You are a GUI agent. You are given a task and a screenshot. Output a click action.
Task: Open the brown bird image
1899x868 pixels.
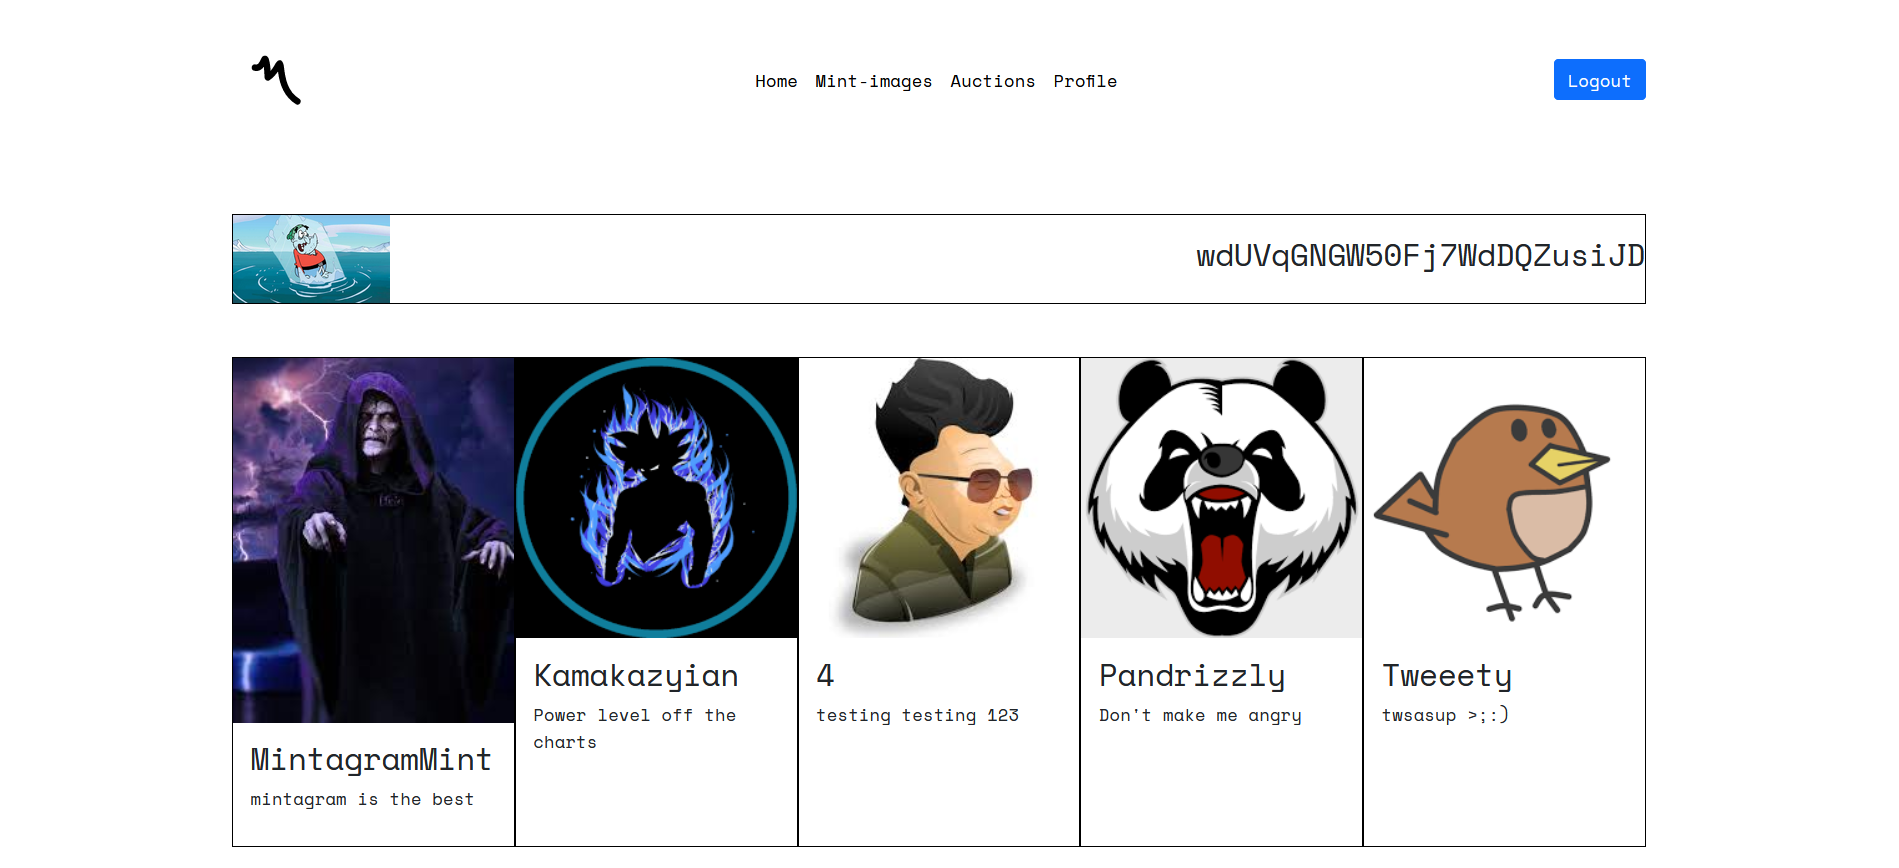(1504, 498)
